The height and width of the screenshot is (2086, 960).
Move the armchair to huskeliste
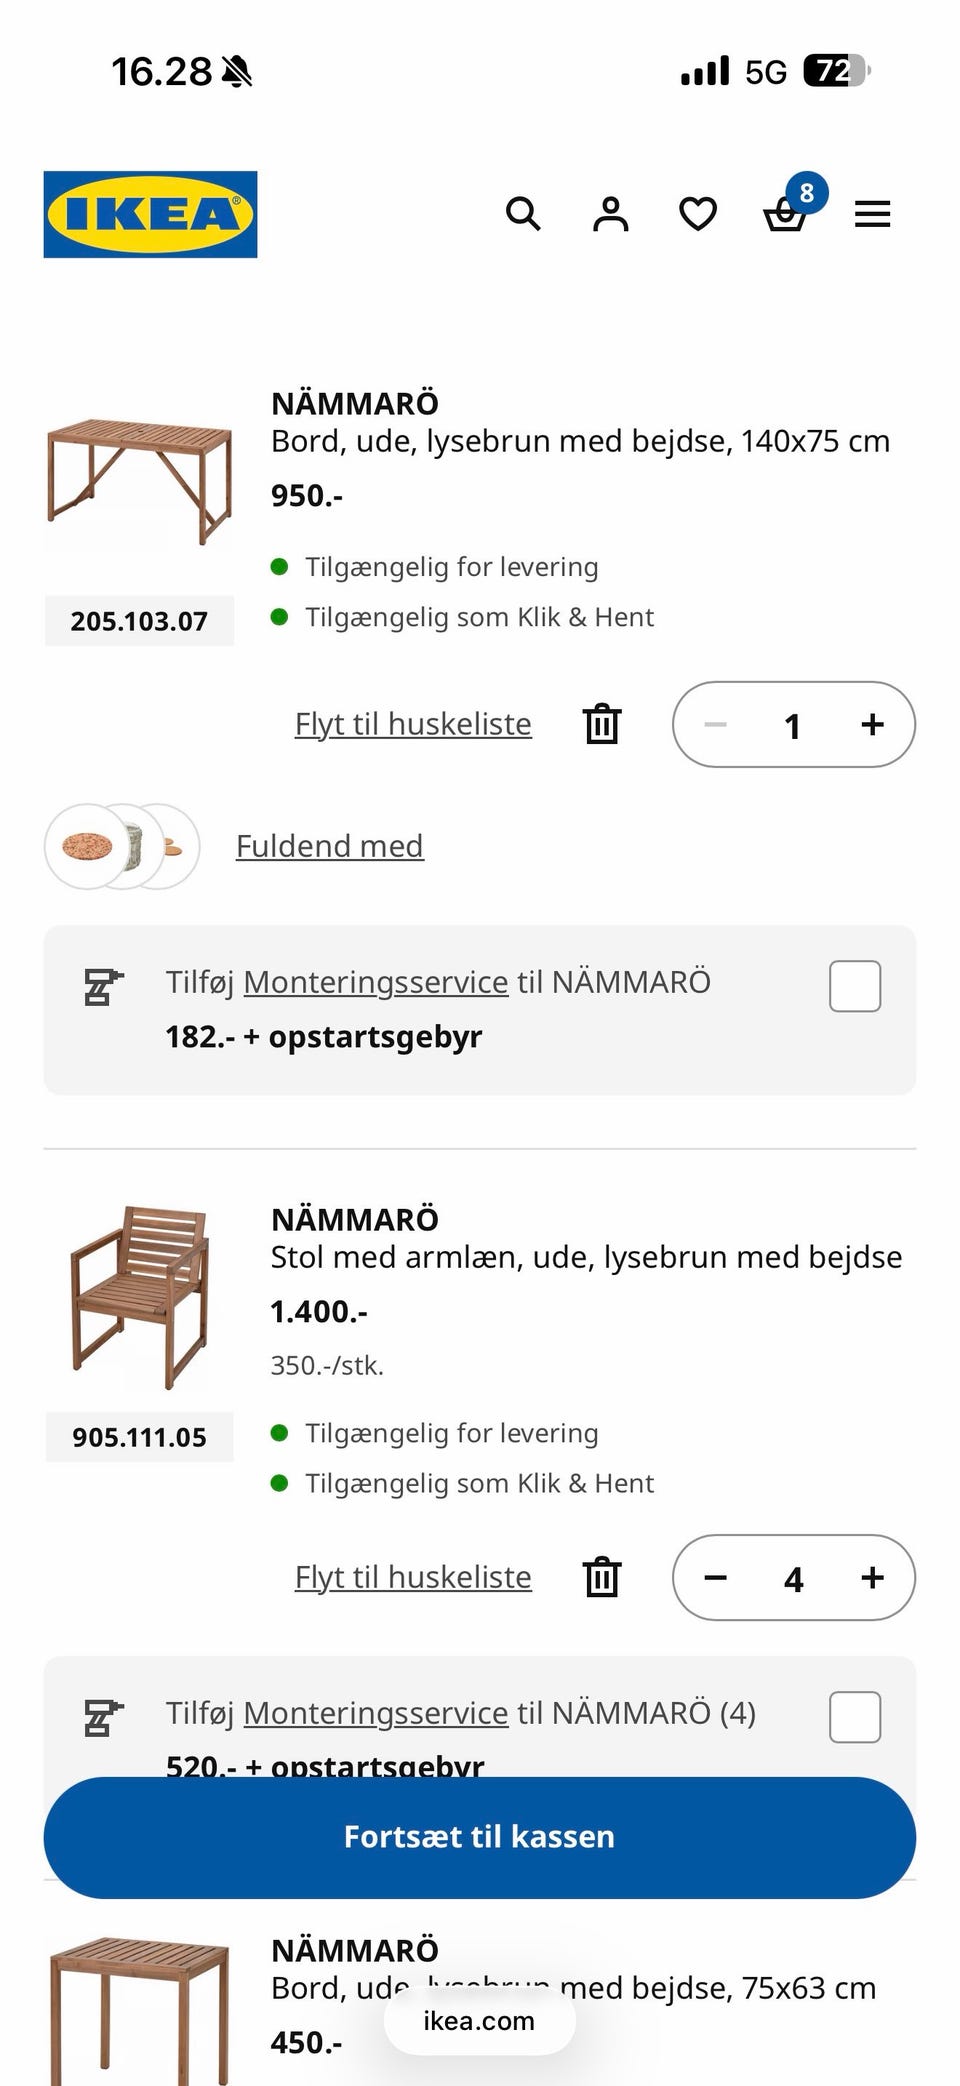413,1577
